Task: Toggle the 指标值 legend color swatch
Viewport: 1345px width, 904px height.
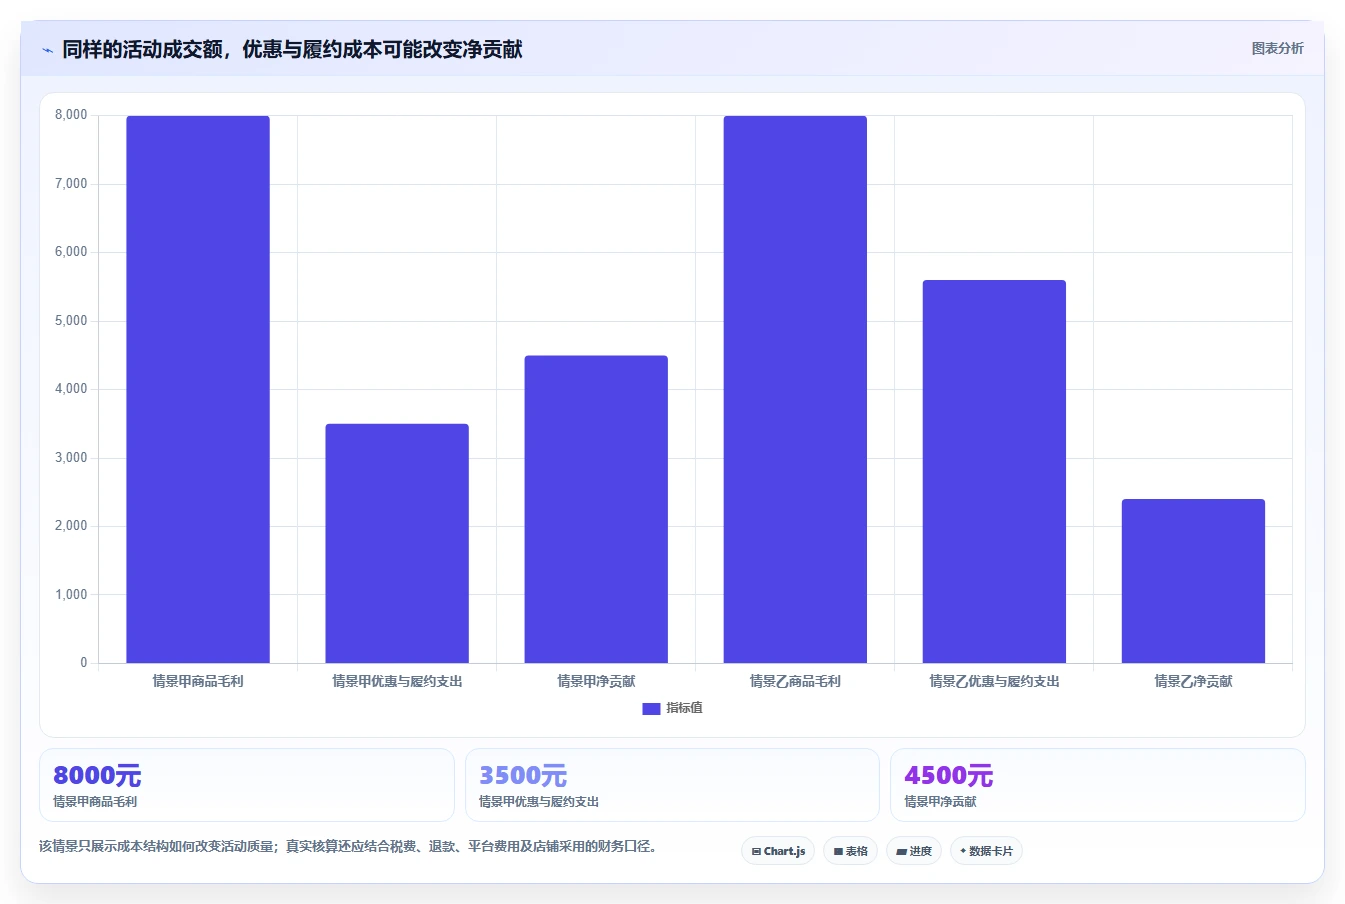Action: (651, 708)
